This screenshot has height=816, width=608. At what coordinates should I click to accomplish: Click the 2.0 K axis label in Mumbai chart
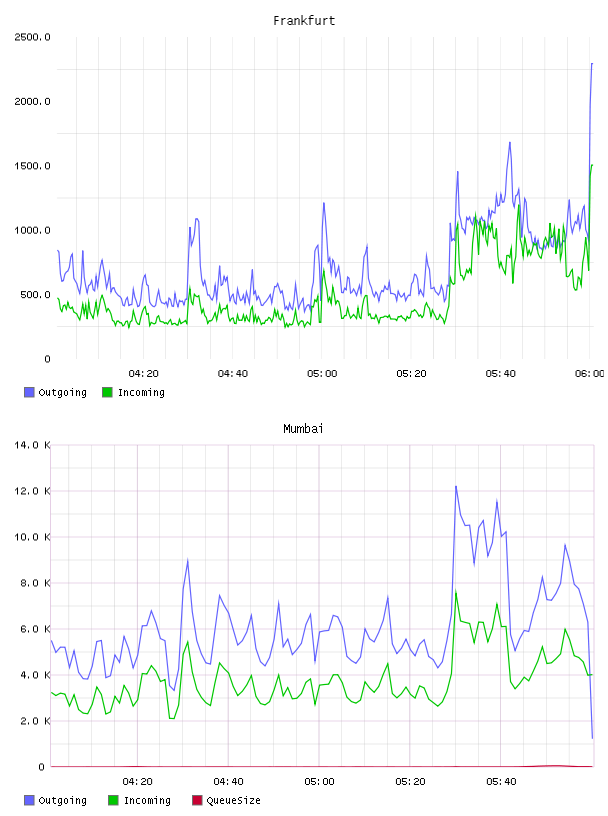35,721
